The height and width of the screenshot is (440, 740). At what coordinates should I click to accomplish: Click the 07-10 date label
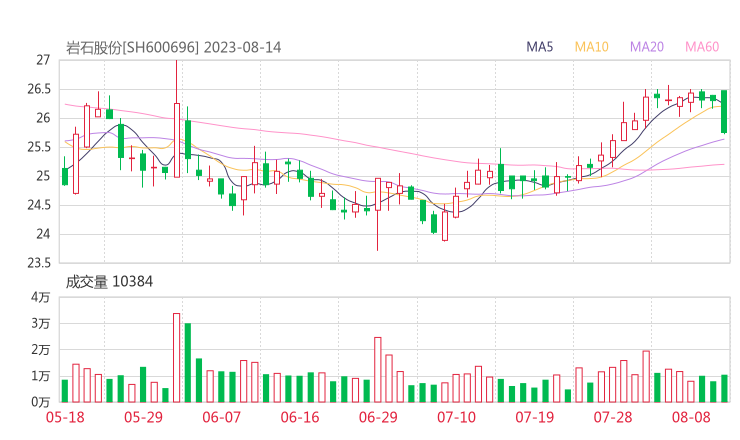pos(456,417)
